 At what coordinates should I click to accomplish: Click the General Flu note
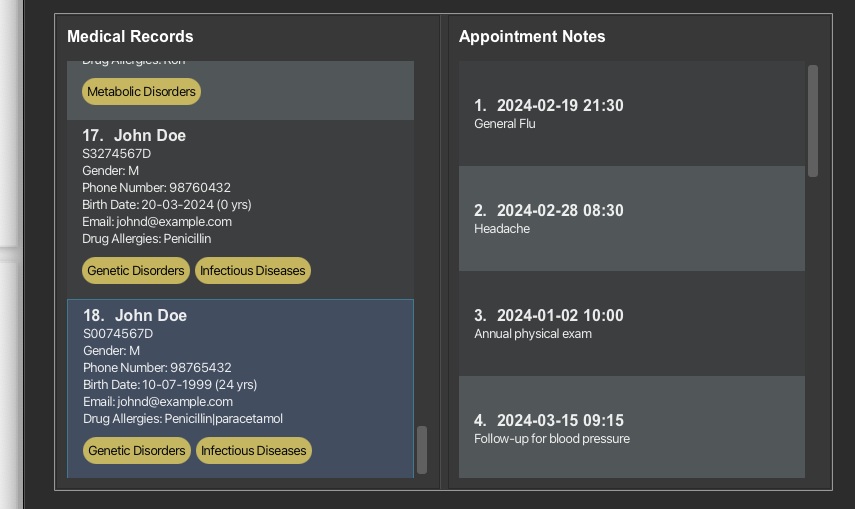click(x=505, y=124)
